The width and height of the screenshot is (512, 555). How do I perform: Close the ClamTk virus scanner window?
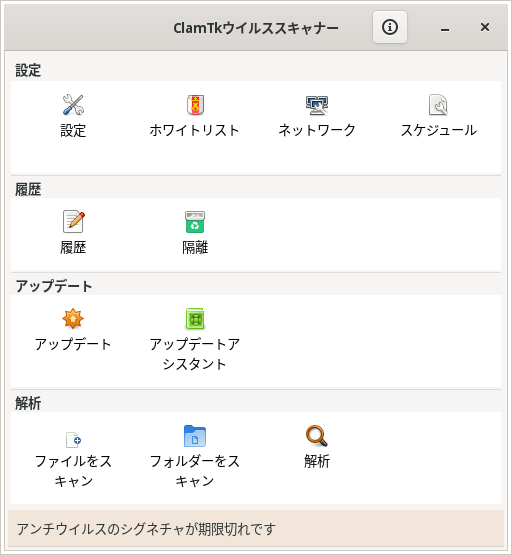tap(485, 27)
